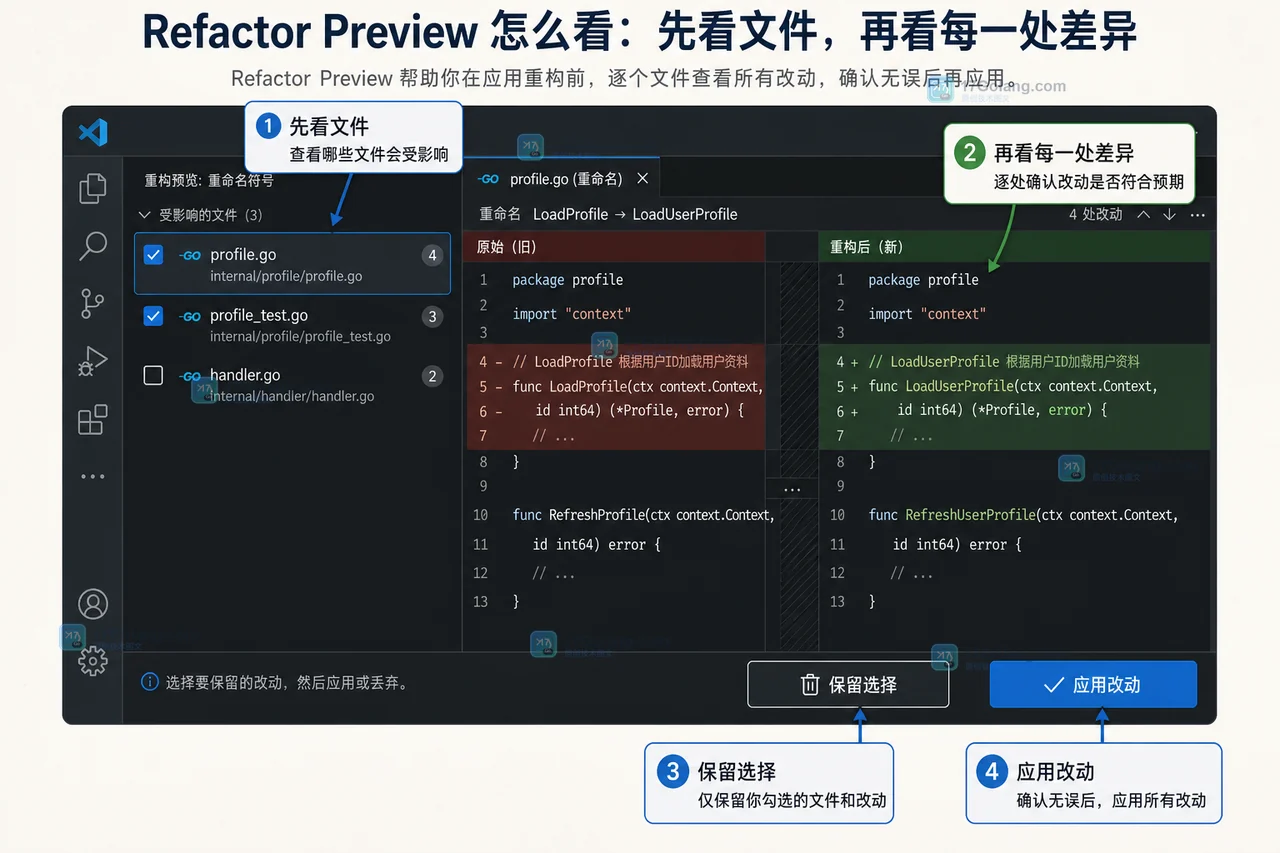
Task: Click the path internal/handler/handler.go
Action: 292,396
